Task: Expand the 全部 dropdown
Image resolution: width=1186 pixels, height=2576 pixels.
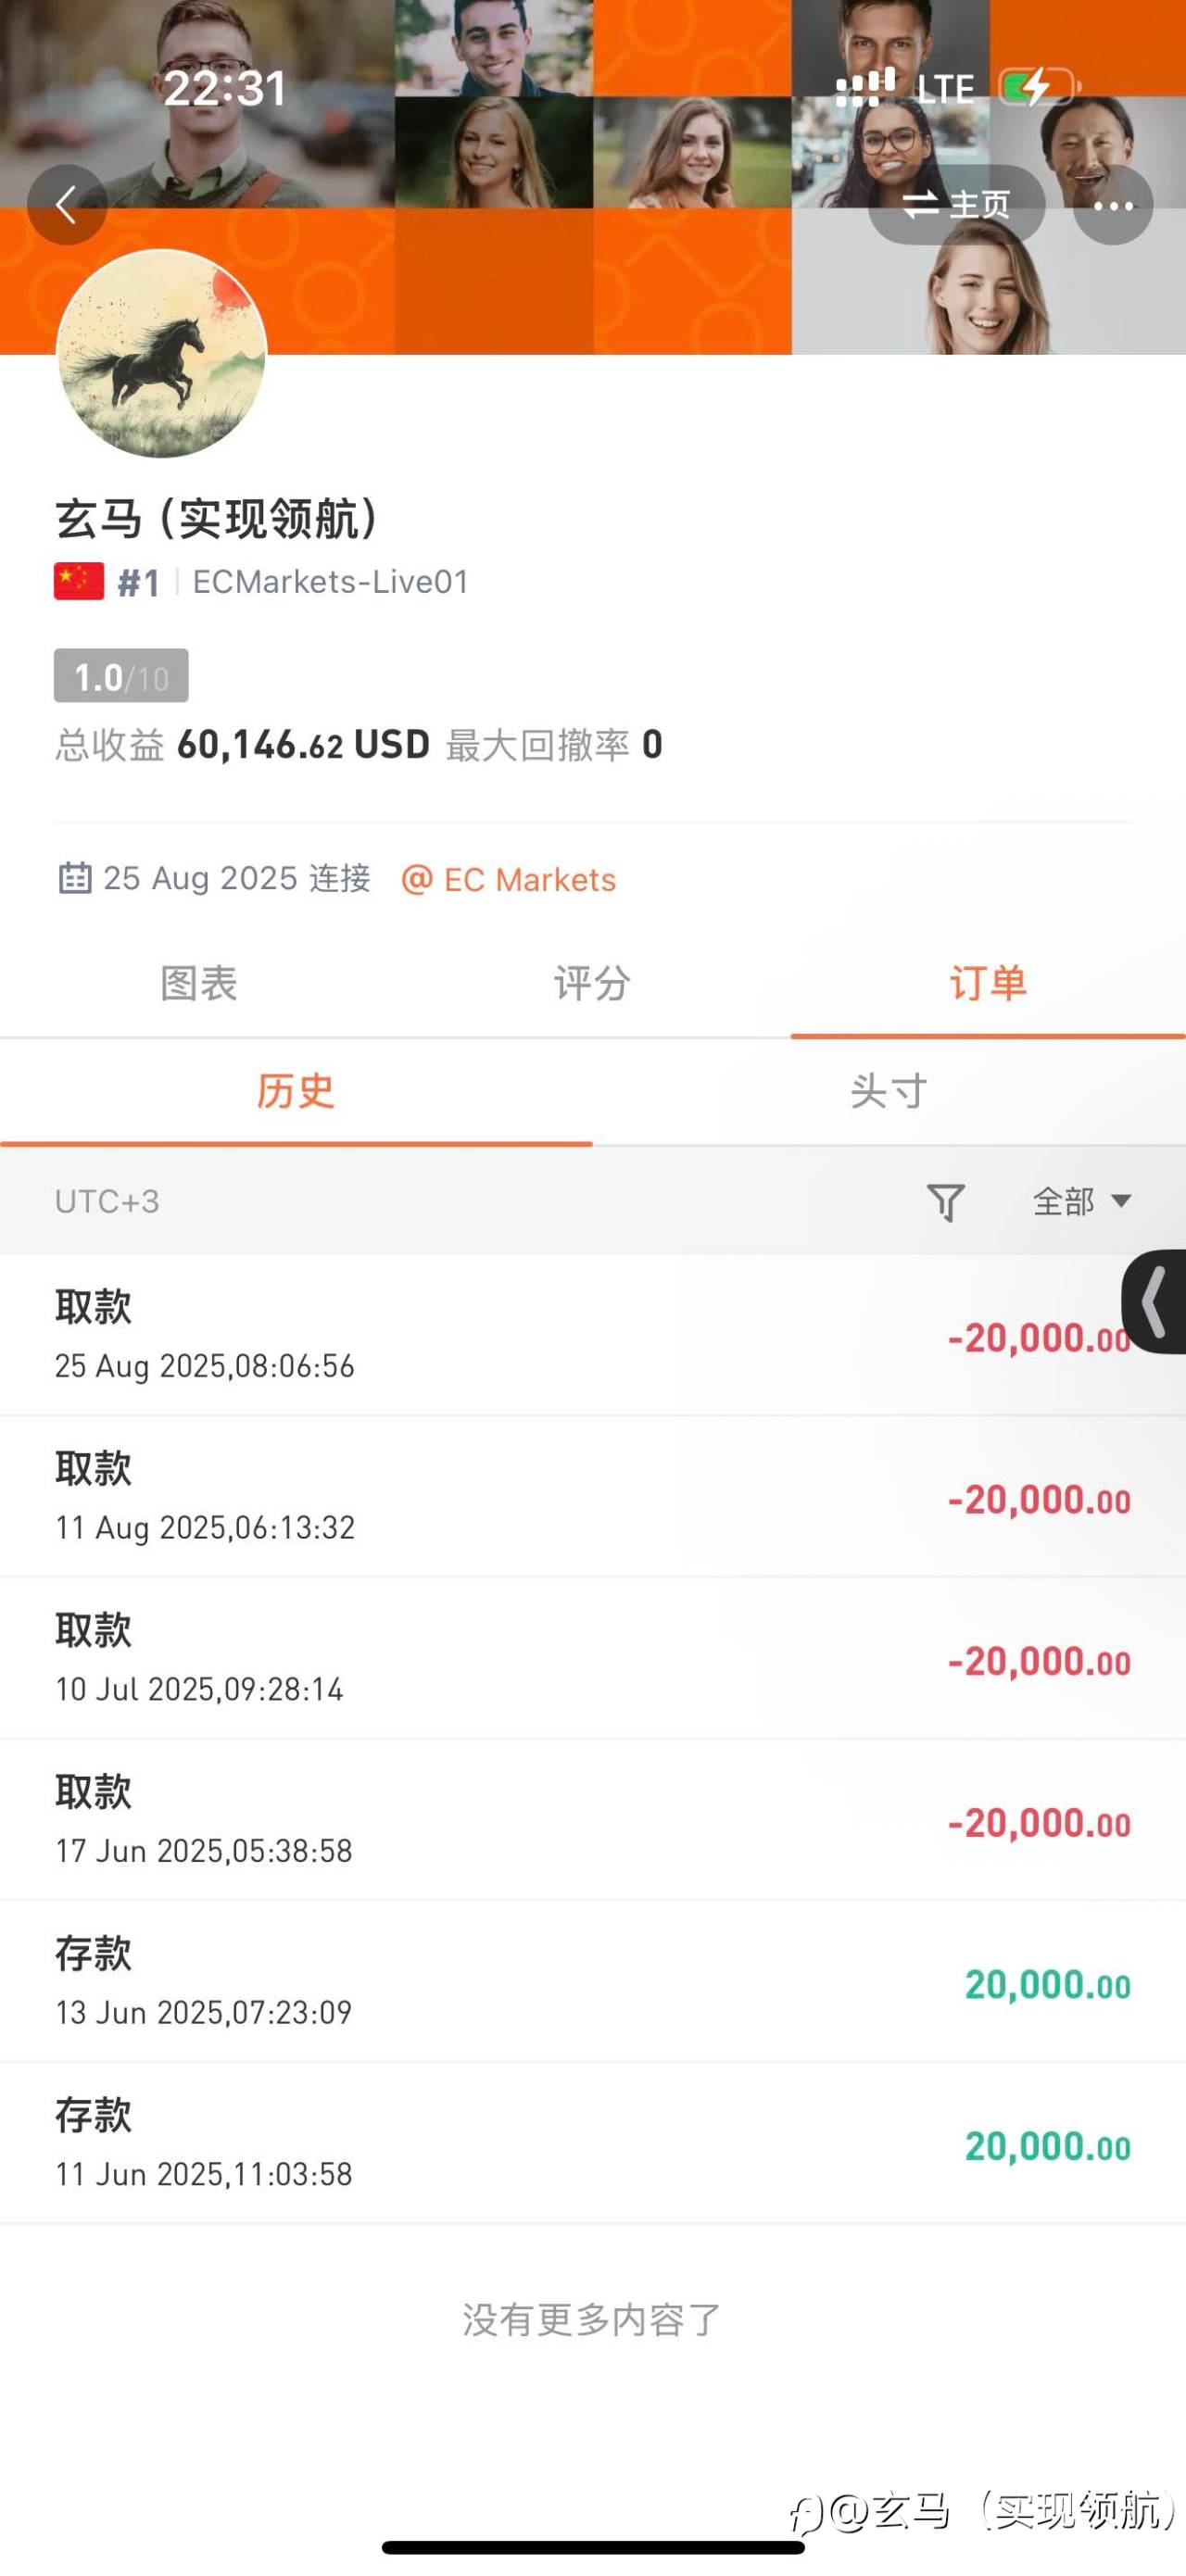Action: pyautogui.click(x=1082, y=1201)
